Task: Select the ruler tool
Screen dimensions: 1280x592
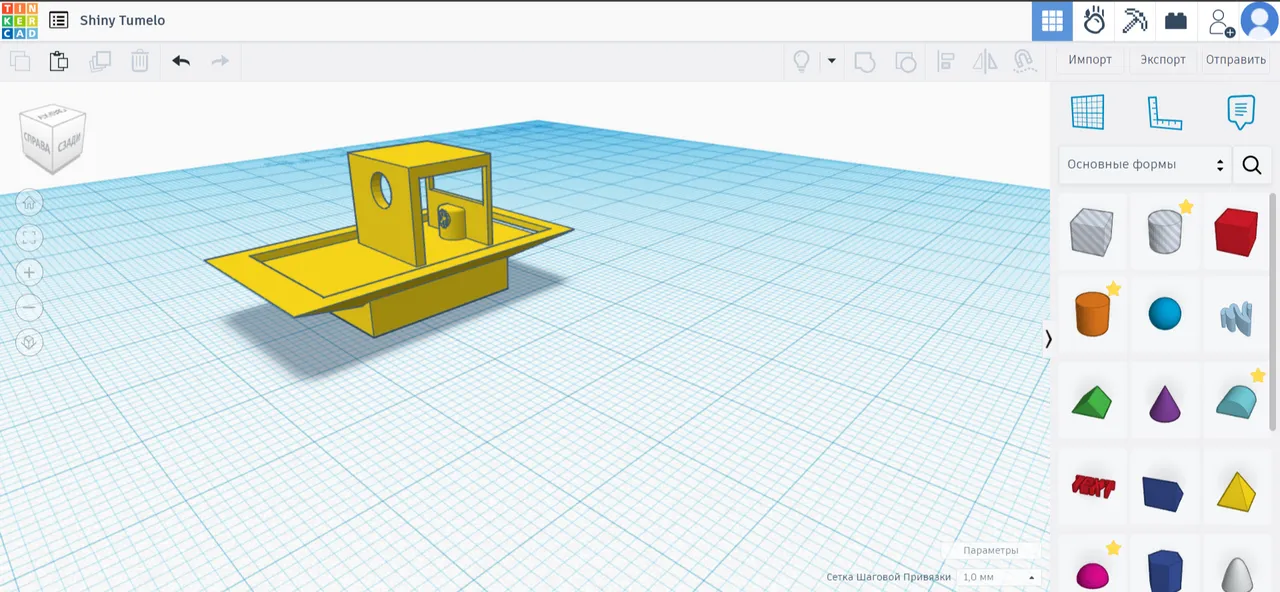Action: [1164, 113]
